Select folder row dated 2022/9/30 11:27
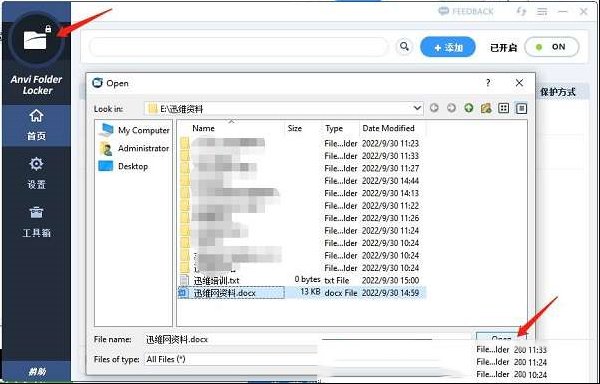This screenshot has width=600, height=384. pyautogui.click(x=301, y=168)
